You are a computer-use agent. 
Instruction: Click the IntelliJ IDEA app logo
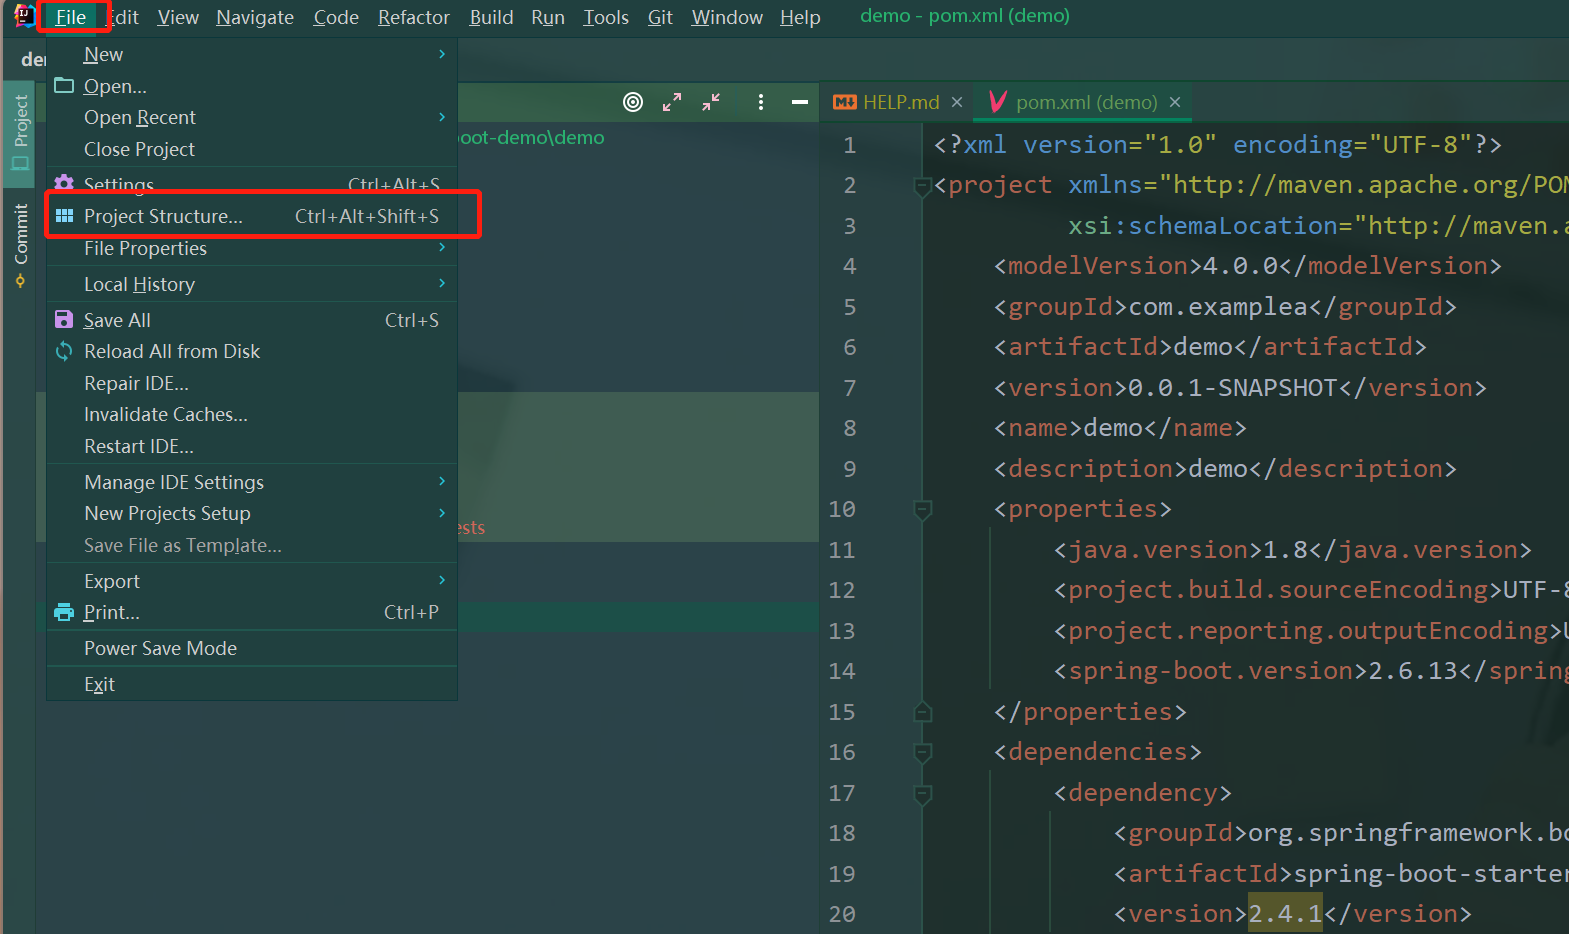click(24, 16)
